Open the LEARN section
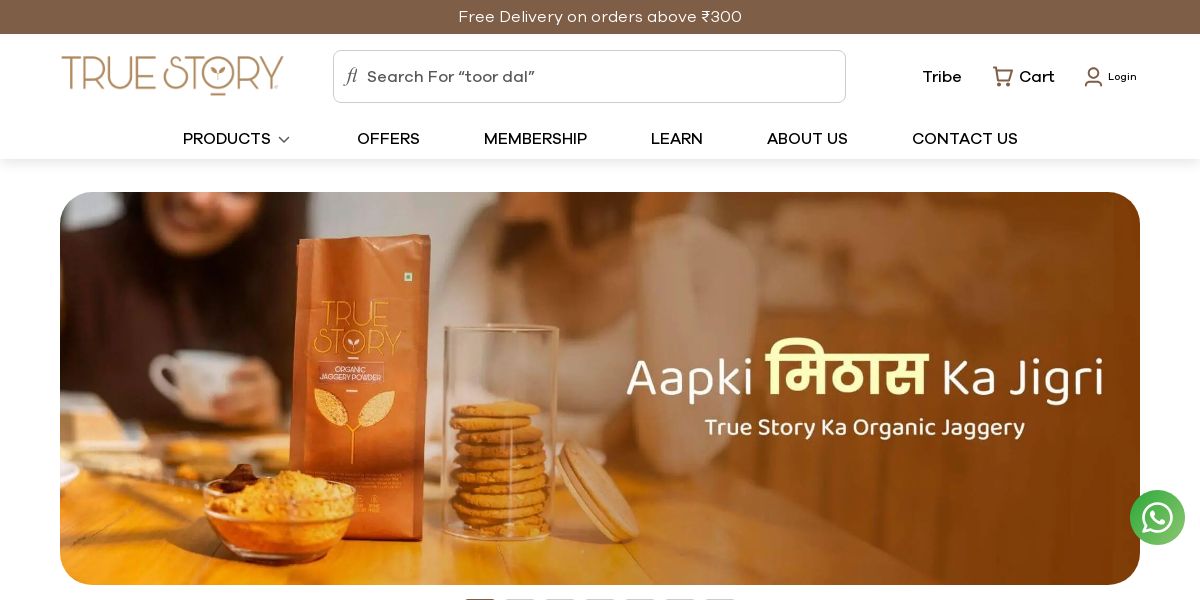Image resolution: width=1200 pixels, height=600 pixels. (677, 139)
